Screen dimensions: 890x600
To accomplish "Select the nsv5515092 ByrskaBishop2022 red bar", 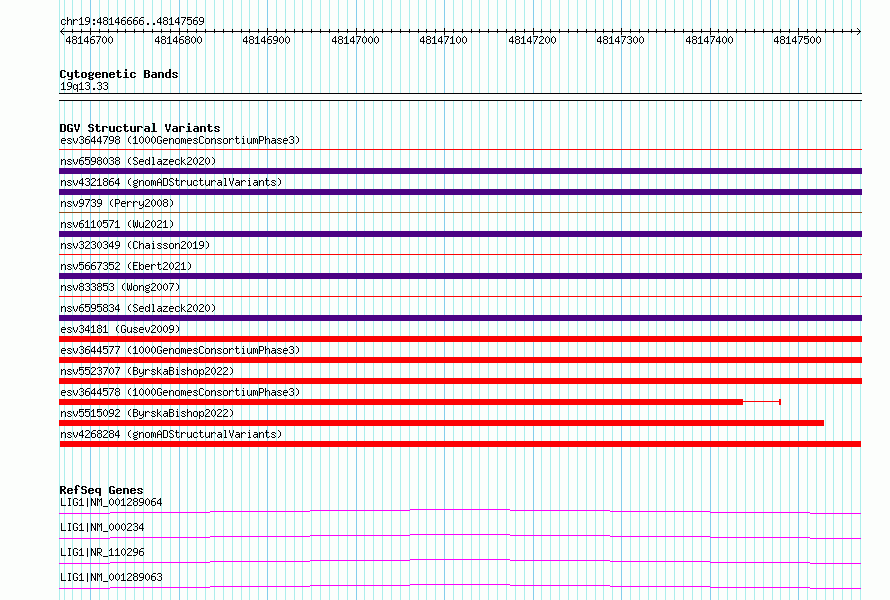I will [x=442, y=423].
